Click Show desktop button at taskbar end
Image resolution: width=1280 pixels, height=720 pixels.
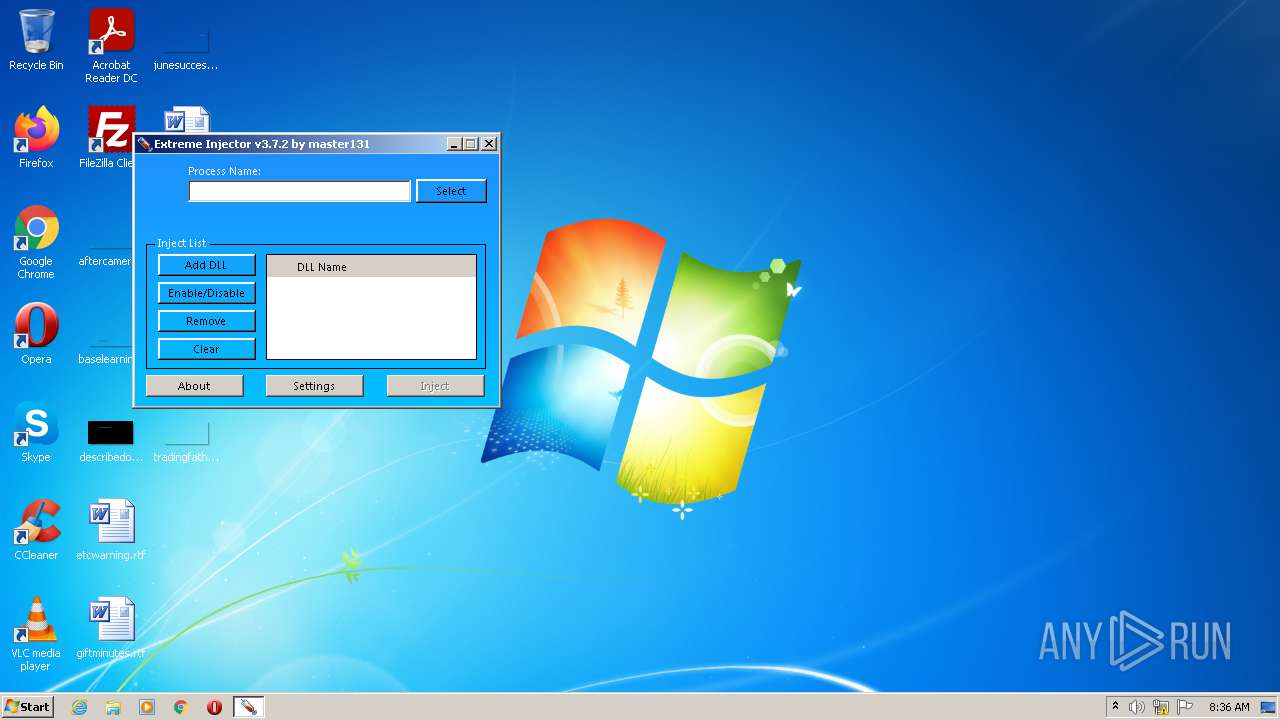click(1268, 707)
